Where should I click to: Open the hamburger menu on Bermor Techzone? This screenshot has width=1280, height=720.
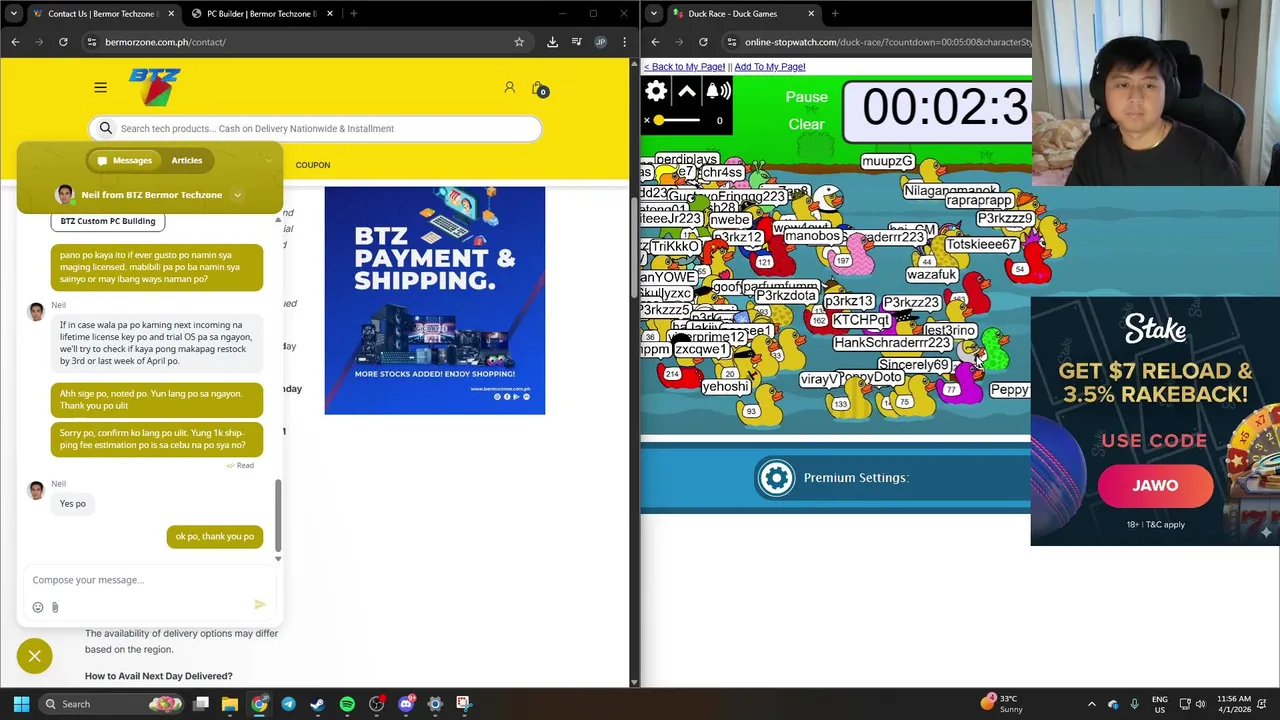point(100,88)
